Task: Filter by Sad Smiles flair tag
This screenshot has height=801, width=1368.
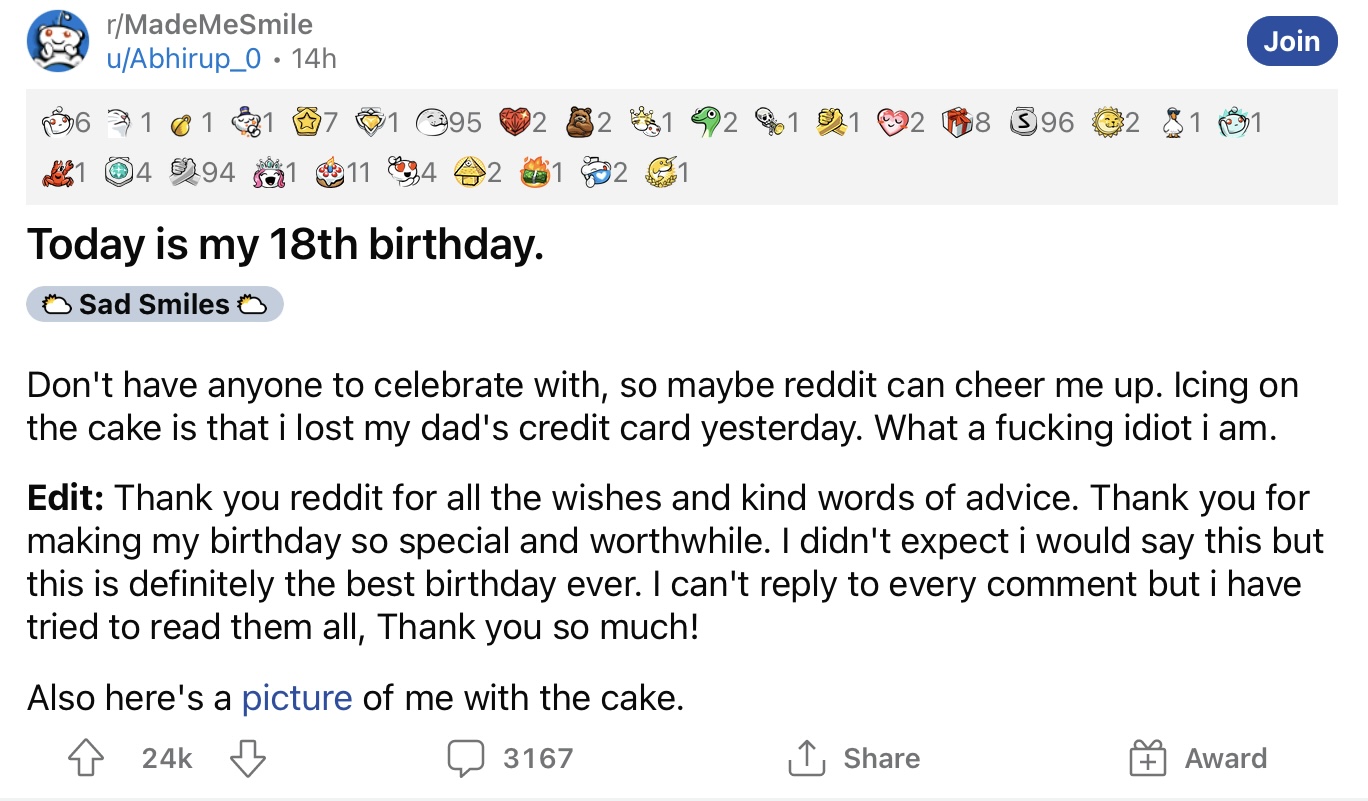Action: click(155, 304)
